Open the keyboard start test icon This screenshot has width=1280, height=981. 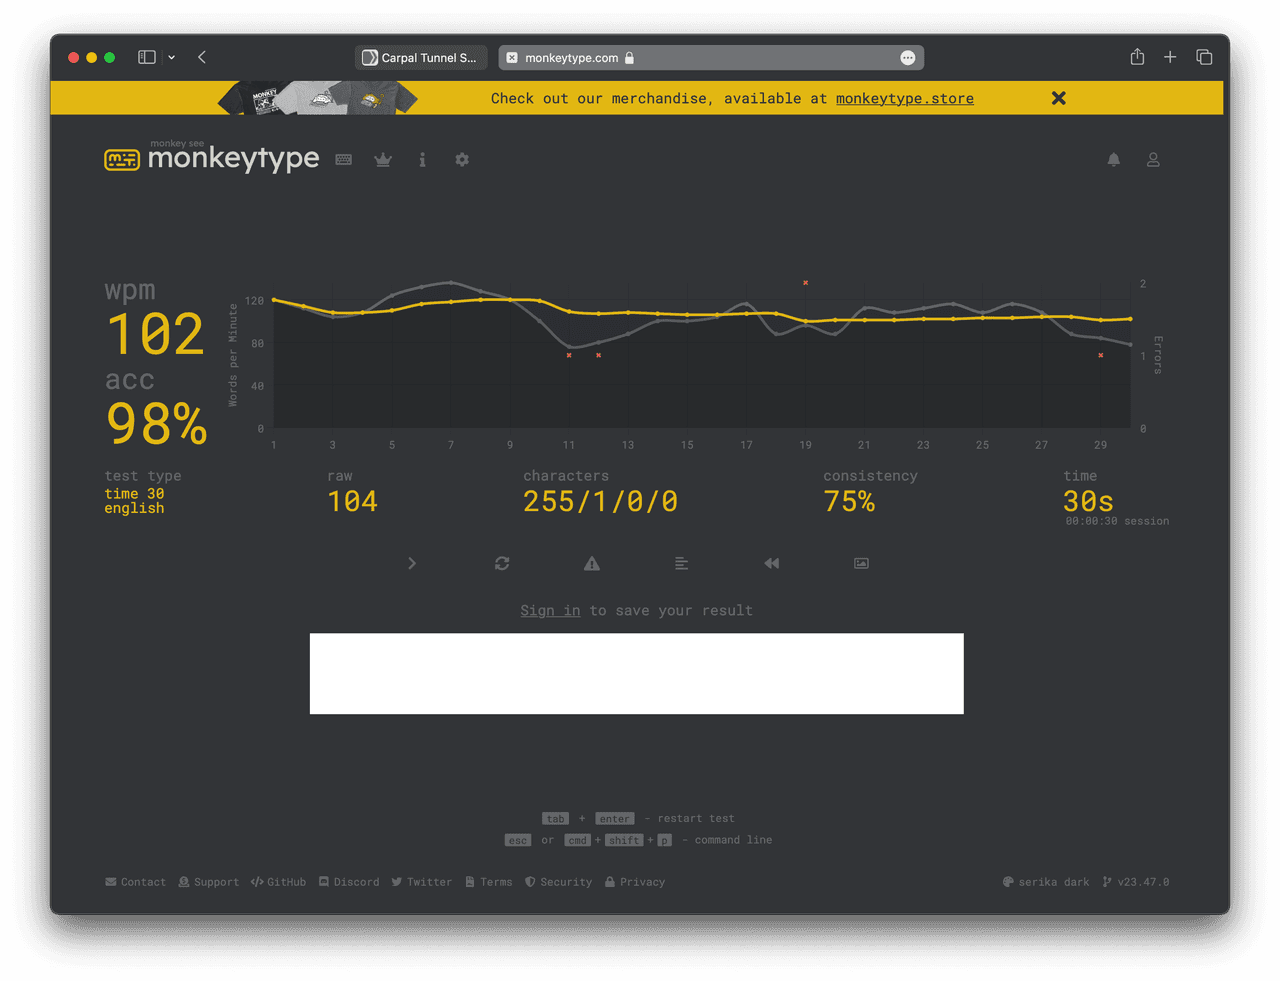(x=344, y=160)
